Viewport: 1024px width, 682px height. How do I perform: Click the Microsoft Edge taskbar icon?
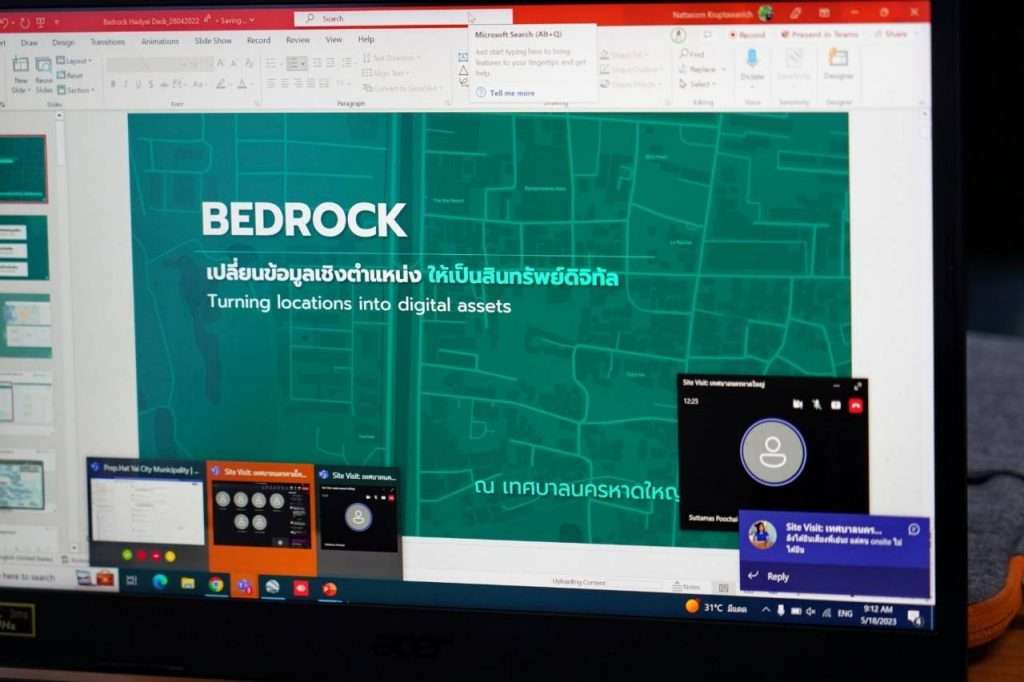[x=159, y=581]
